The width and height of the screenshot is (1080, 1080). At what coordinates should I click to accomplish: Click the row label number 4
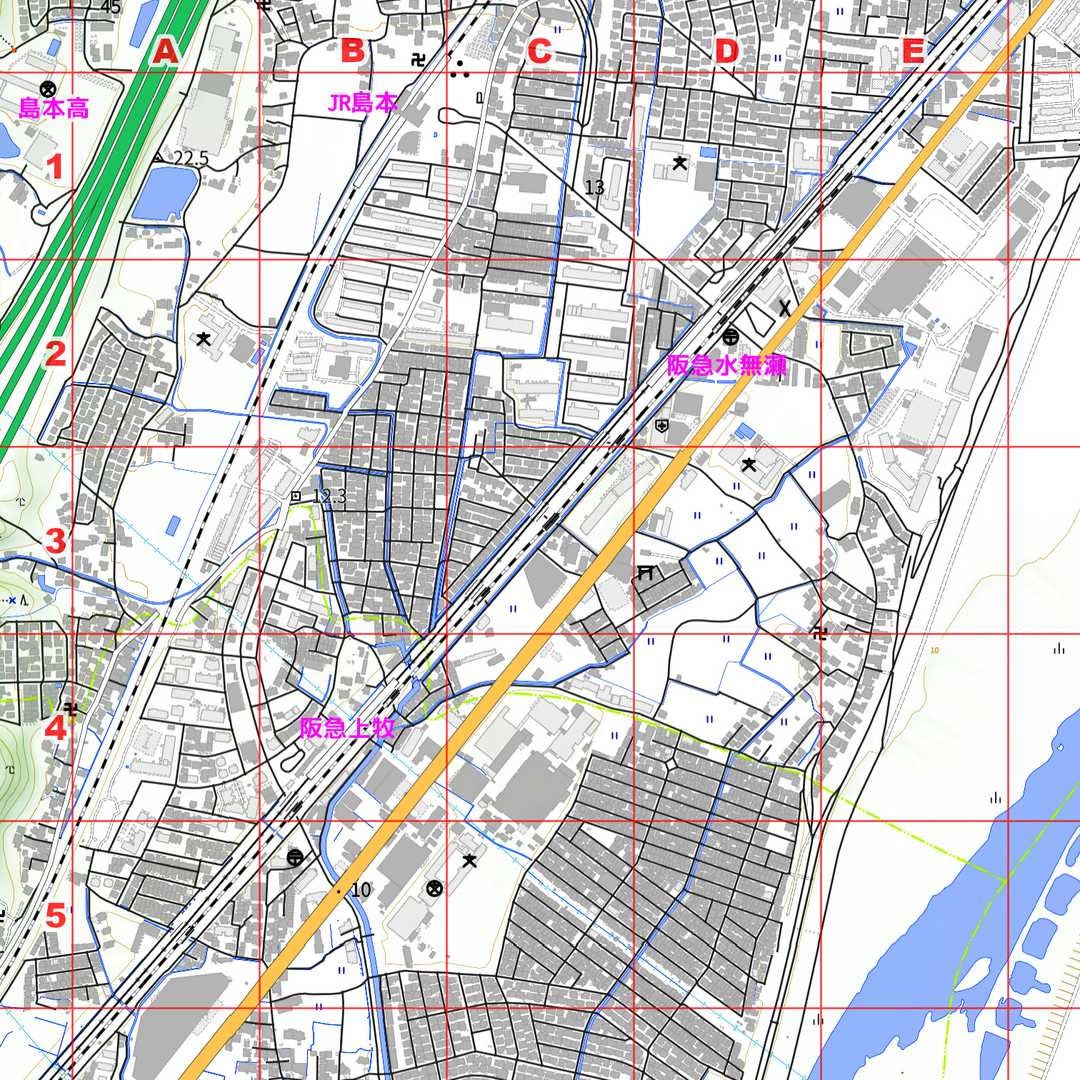pyautogui.click(x=55, y=728)
